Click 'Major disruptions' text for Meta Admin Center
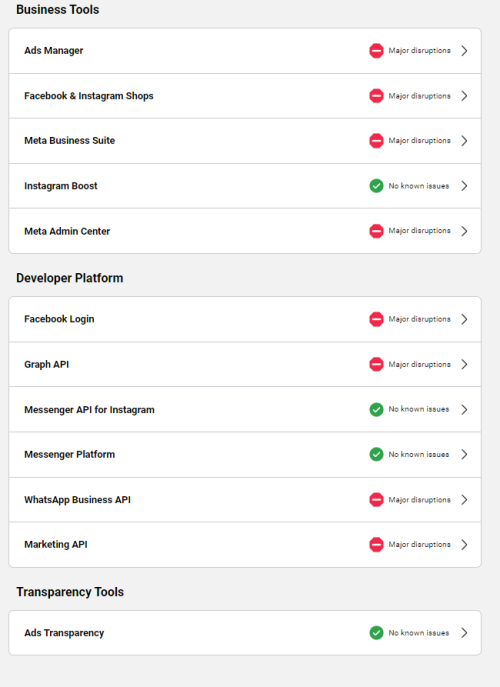500x687 pixels. (x=419, y=231)
